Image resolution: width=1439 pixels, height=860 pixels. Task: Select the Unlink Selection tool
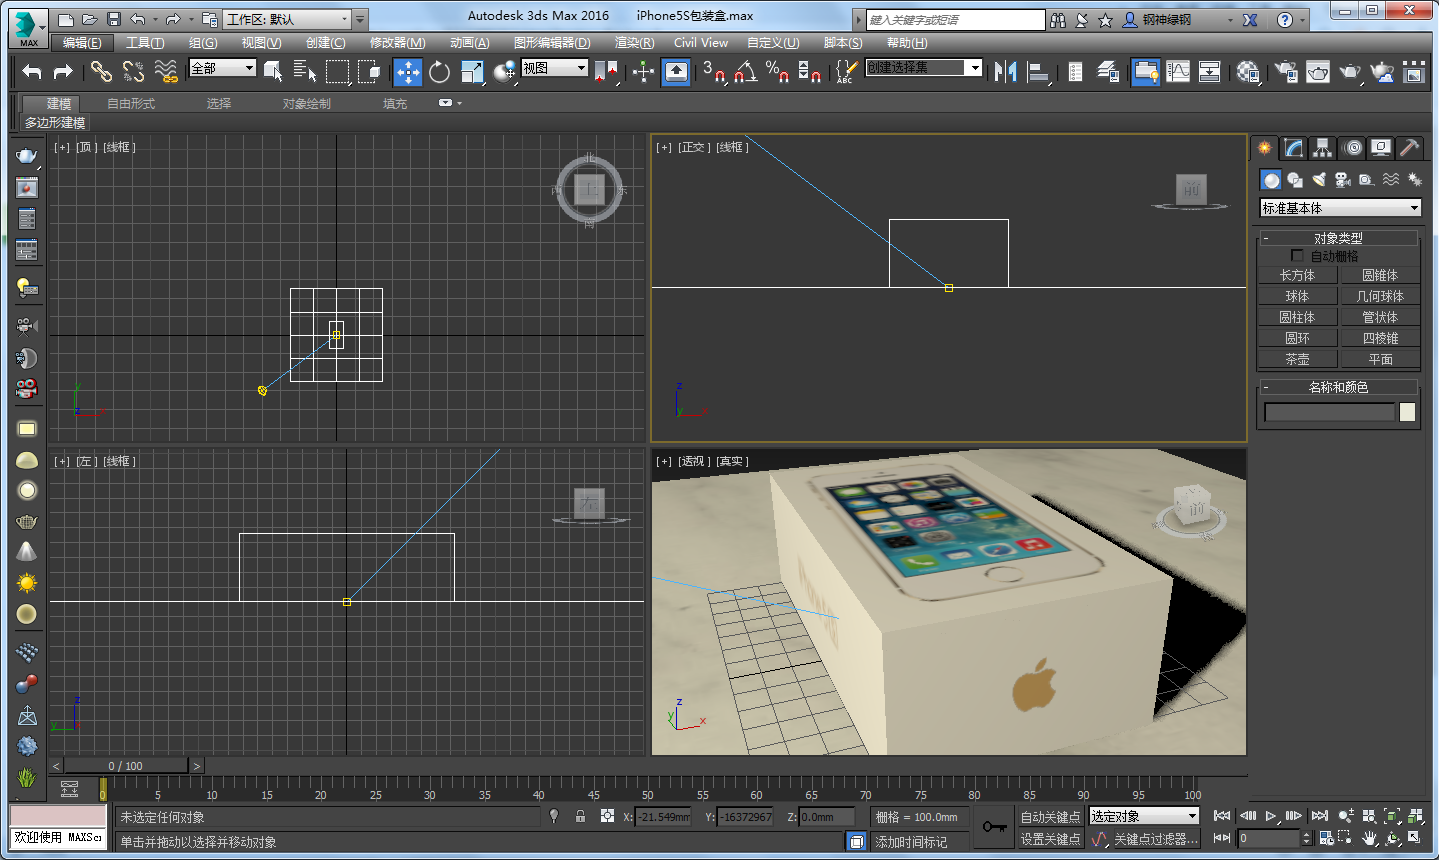133,71
